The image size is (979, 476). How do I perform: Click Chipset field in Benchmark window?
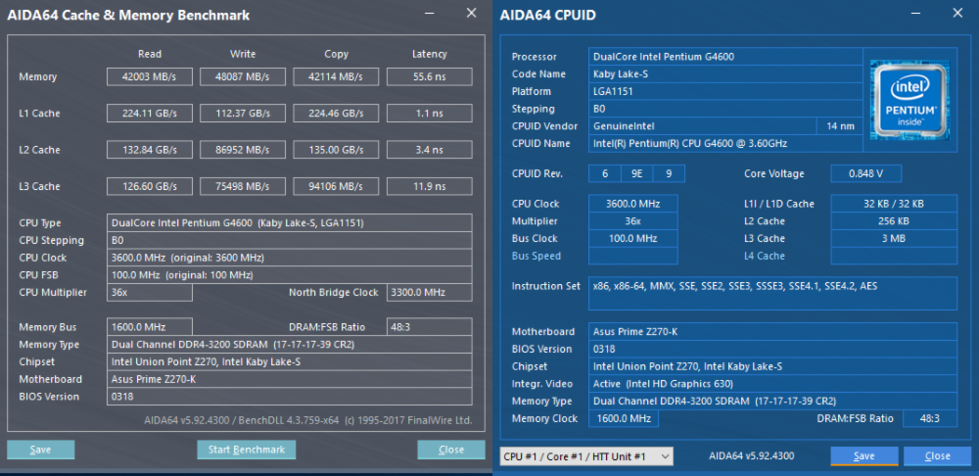290,362
